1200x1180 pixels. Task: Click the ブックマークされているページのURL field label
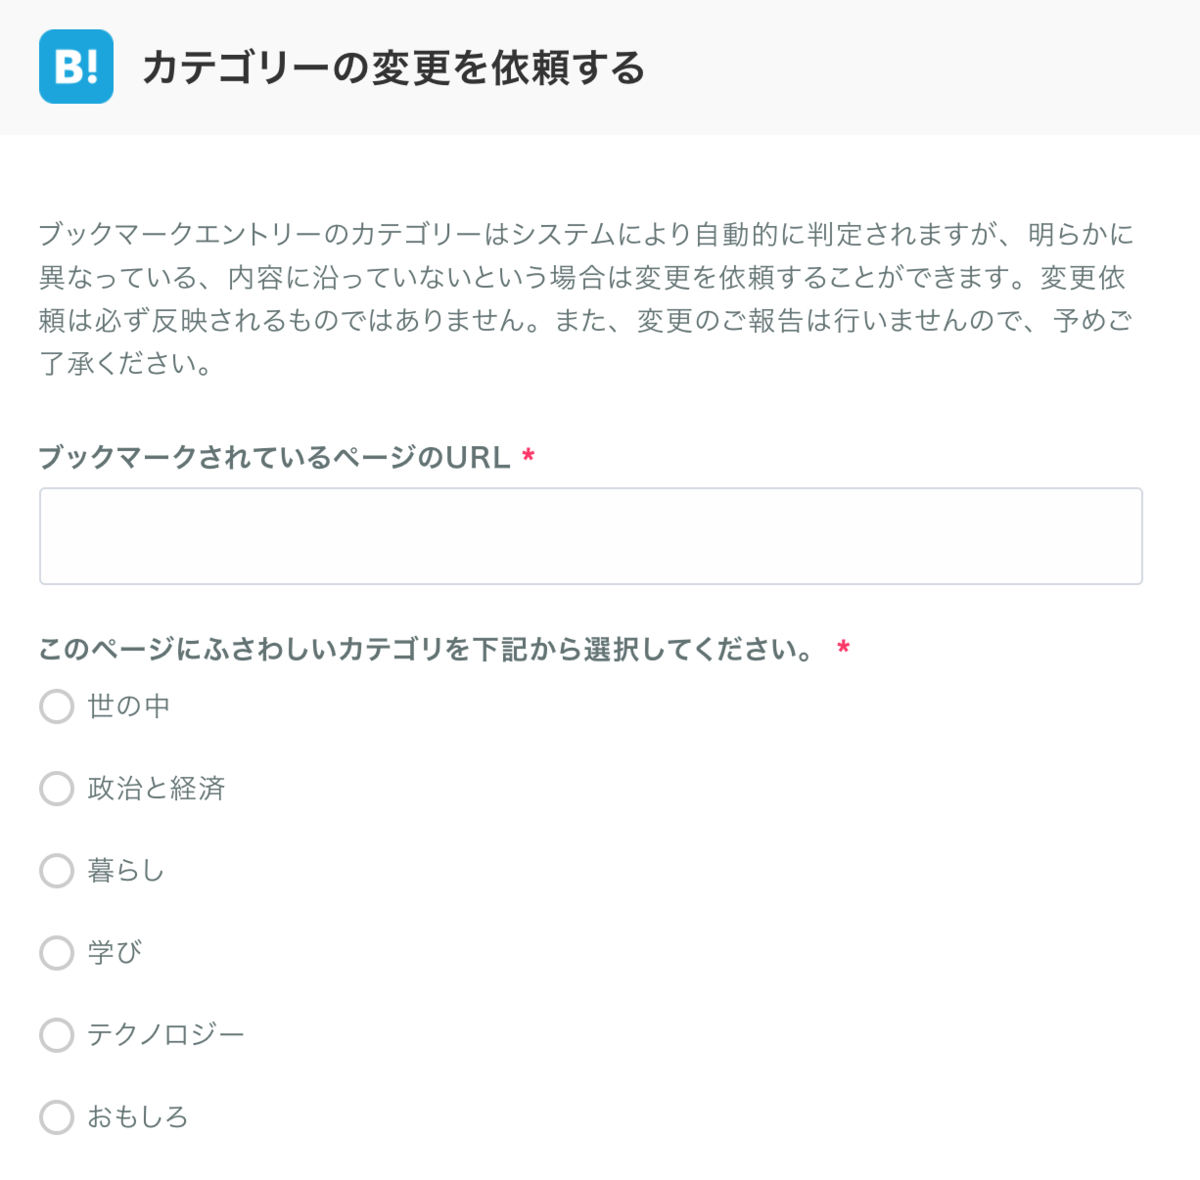click(x=275, y=457)
